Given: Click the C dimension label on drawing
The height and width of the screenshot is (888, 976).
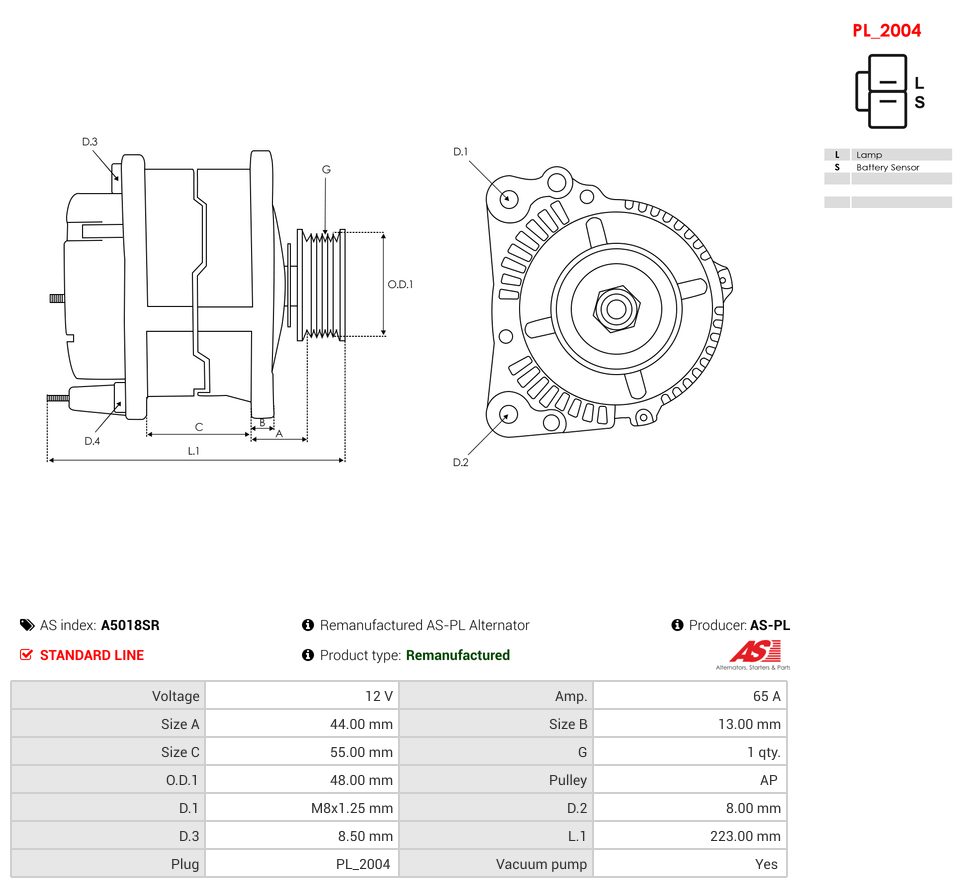Looking at the screenshot, I should tap(199, 426).
